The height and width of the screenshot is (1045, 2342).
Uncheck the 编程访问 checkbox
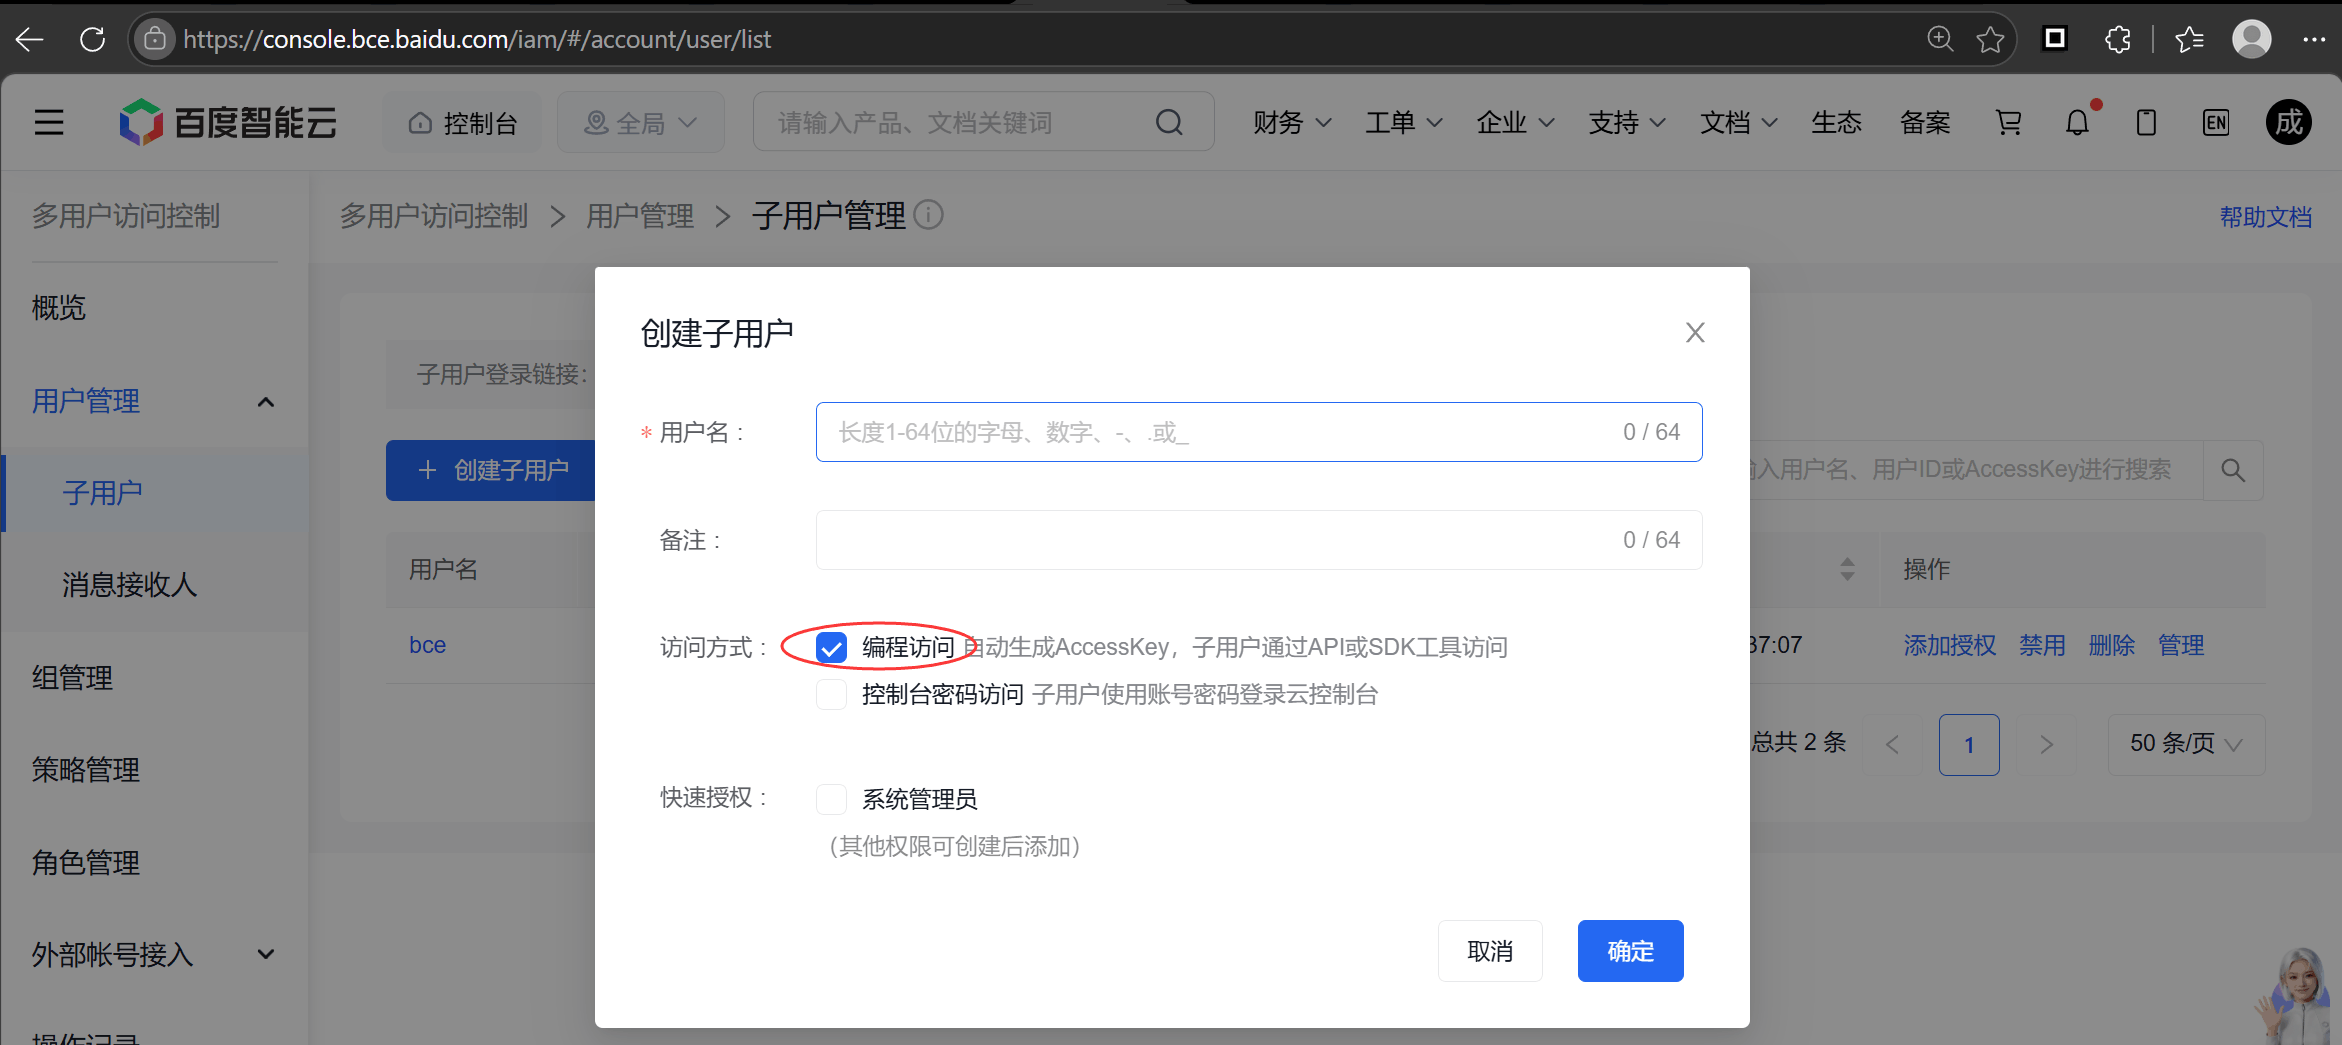coord(831,647)
